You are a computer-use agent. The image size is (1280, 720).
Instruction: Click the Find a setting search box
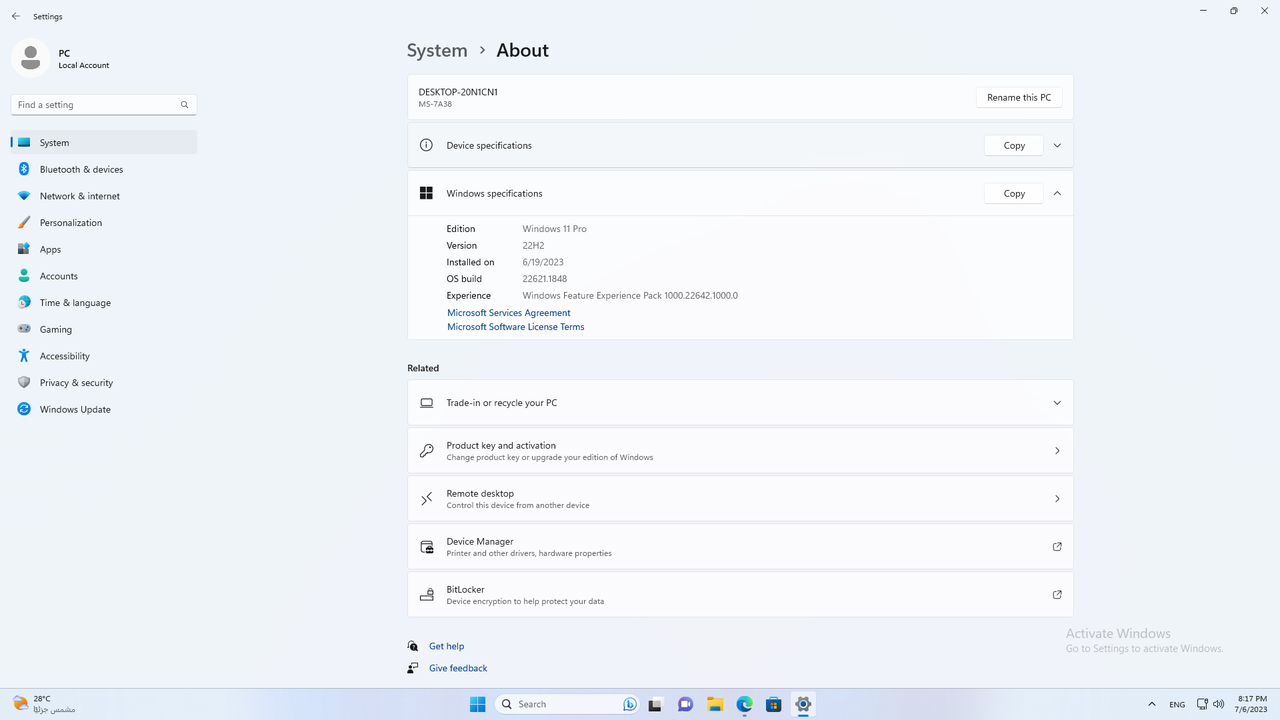(104, 105)
